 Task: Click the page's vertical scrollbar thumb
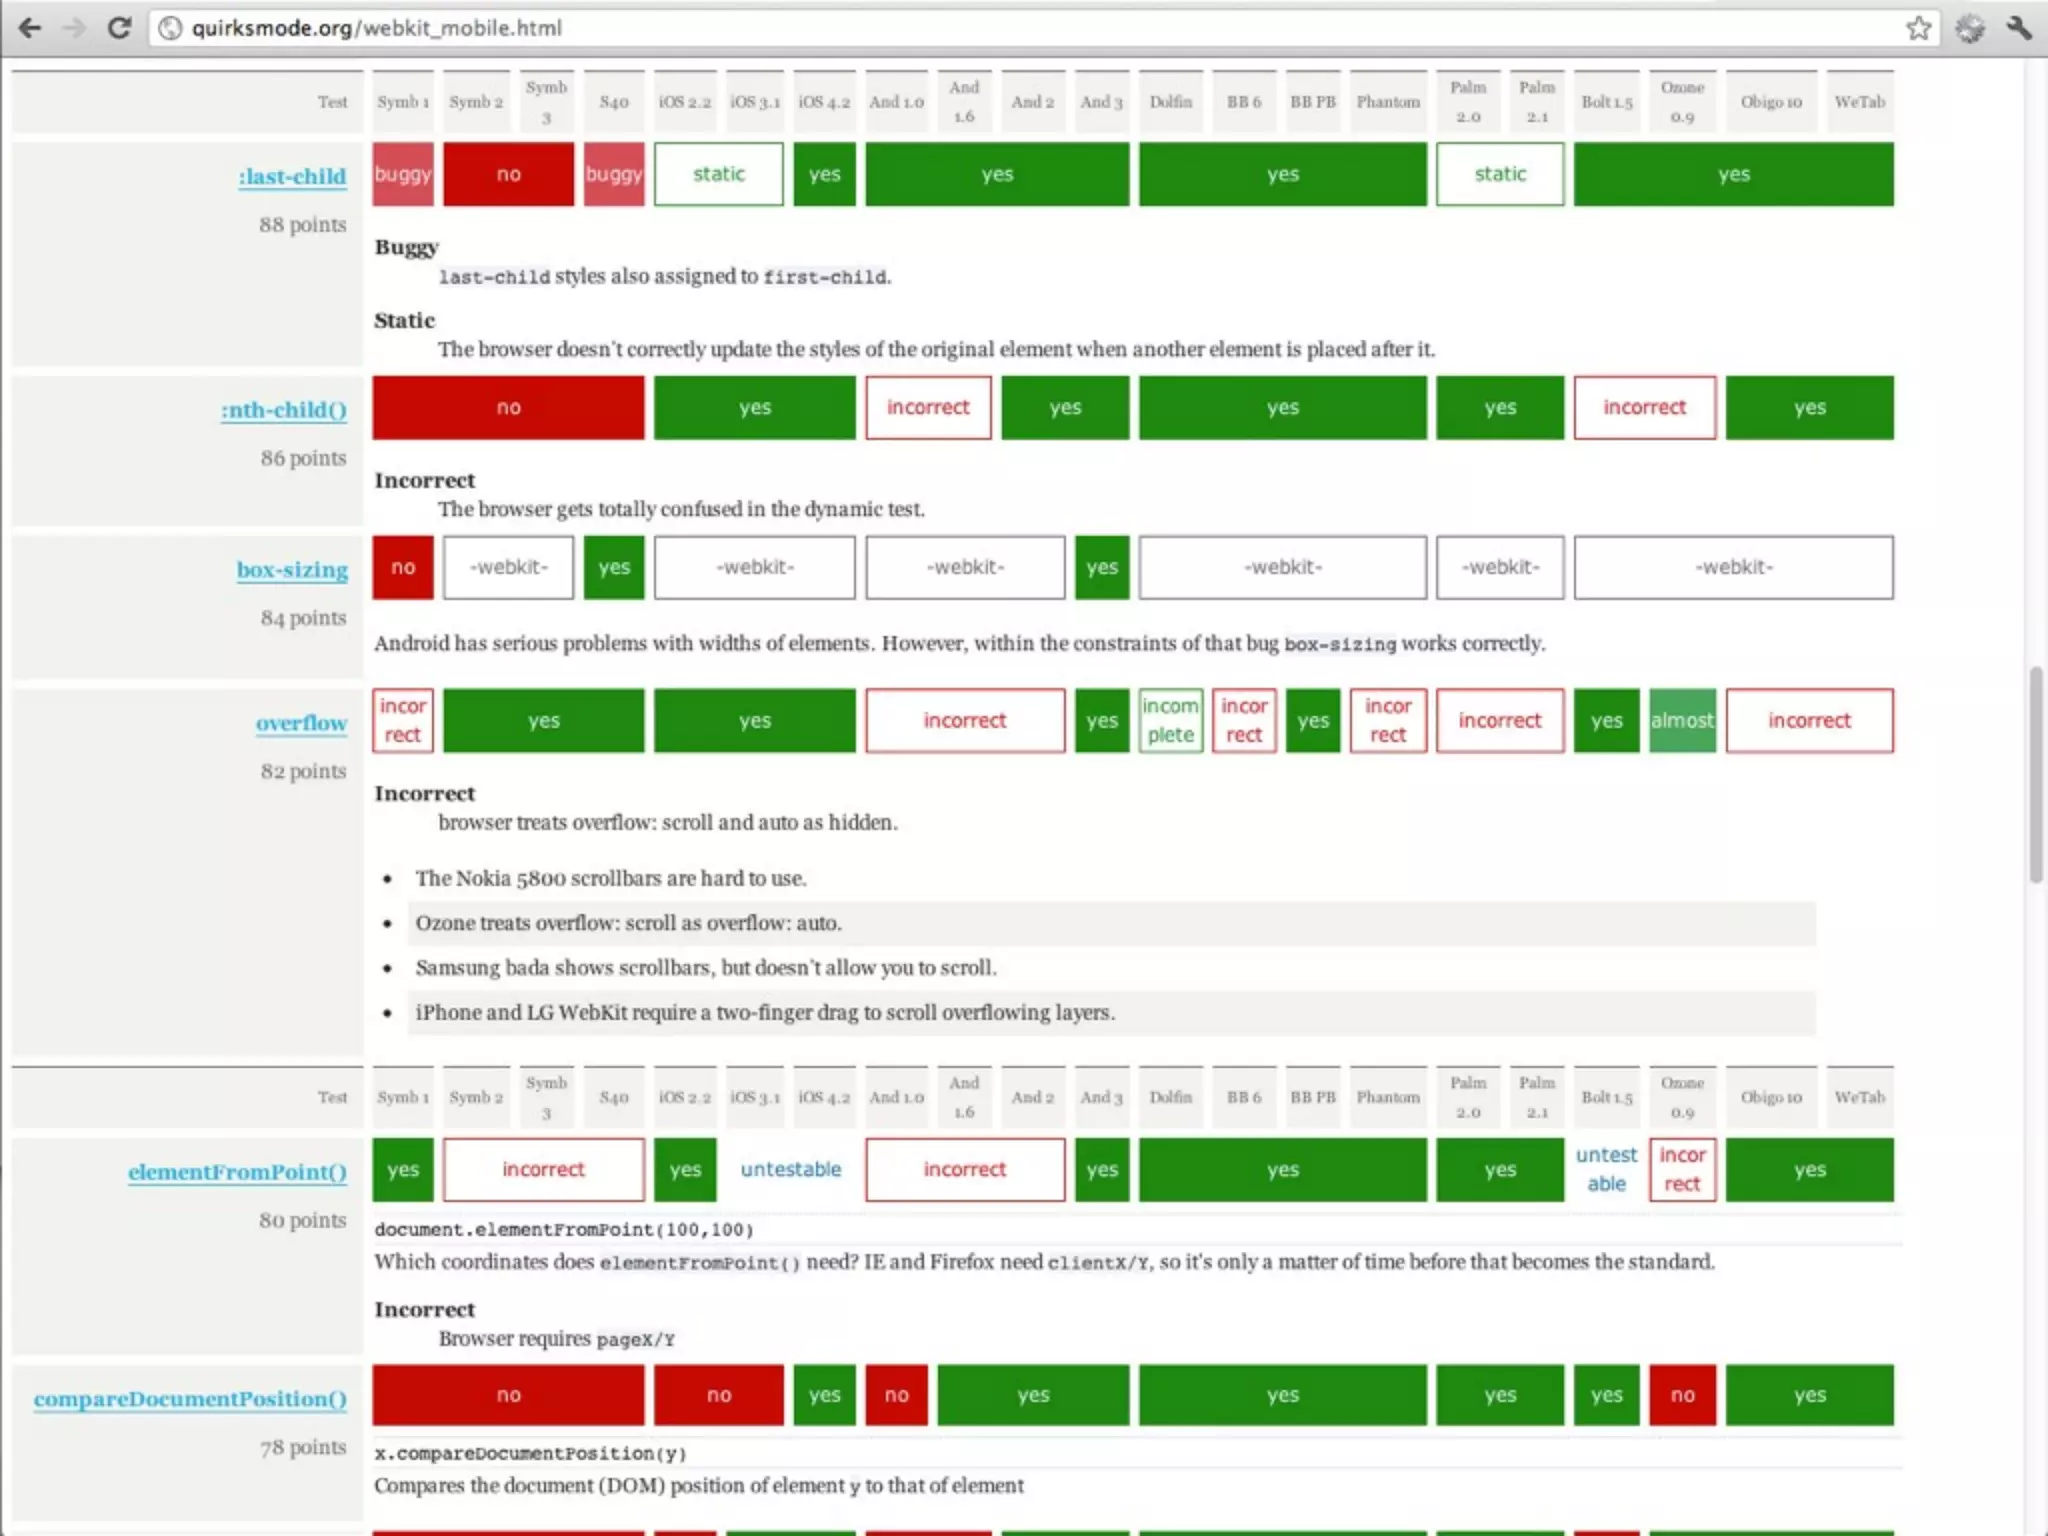(2036, 775)
